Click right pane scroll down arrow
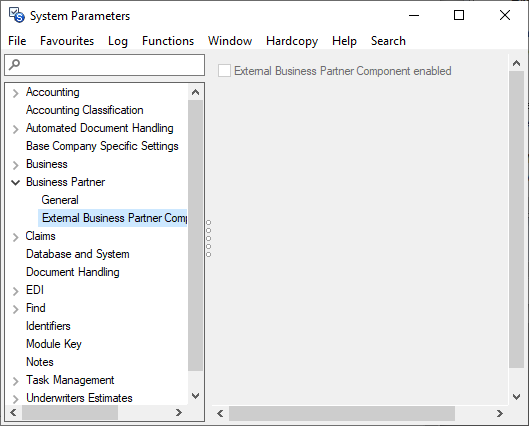 pyautogui.click(x=516, y=397)
